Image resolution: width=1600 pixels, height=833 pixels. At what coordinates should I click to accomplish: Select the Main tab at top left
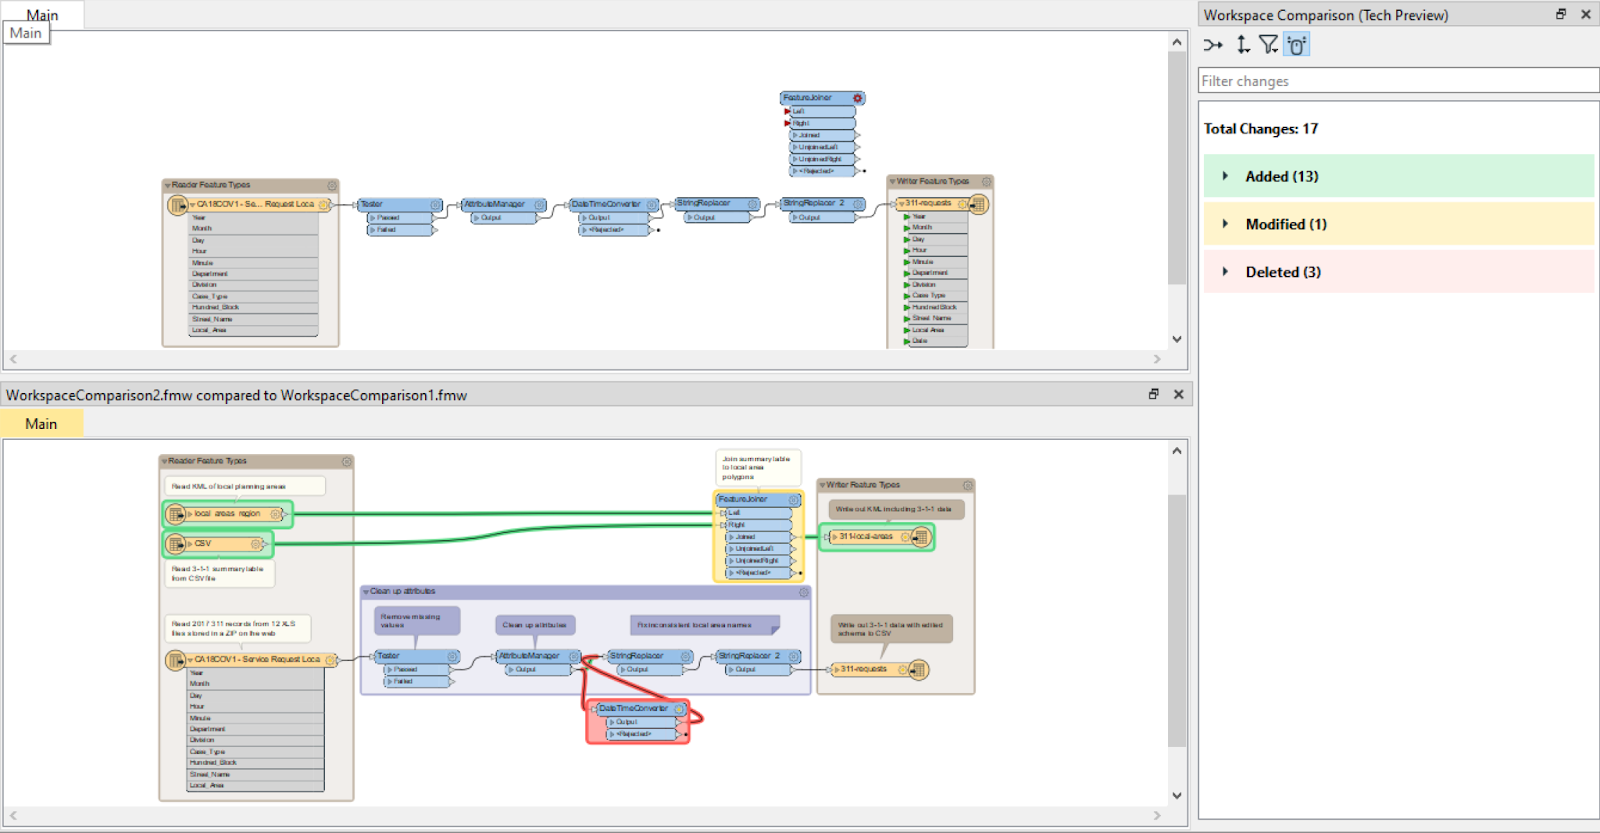42,15
